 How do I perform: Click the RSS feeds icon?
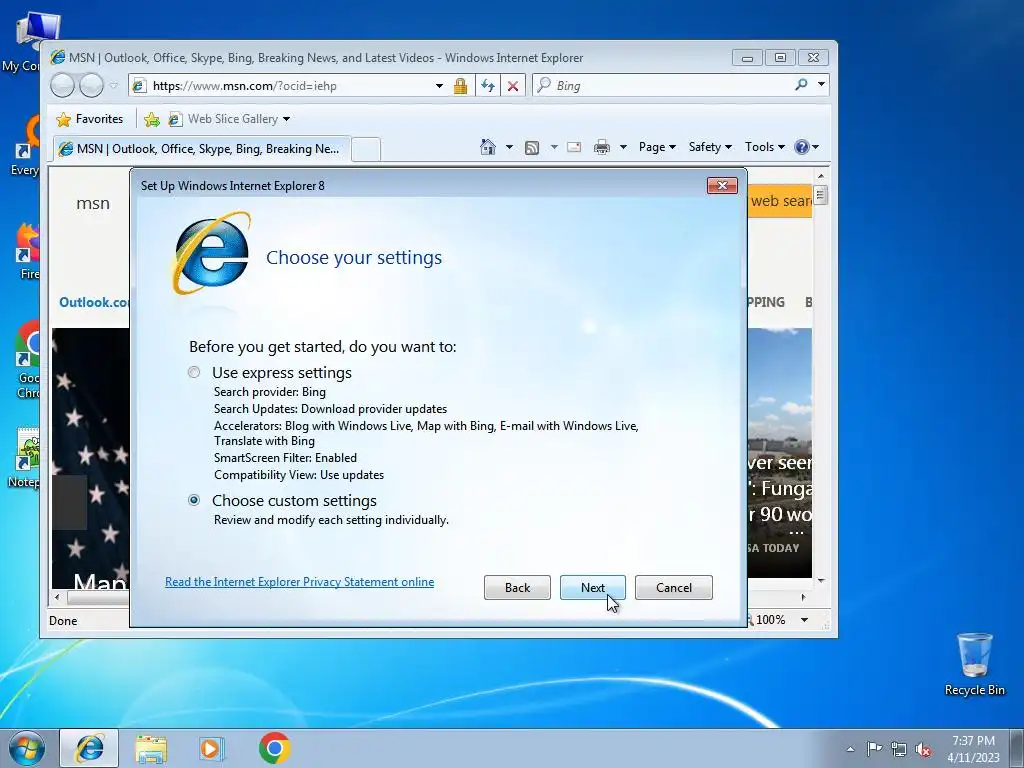coord(532,148)
